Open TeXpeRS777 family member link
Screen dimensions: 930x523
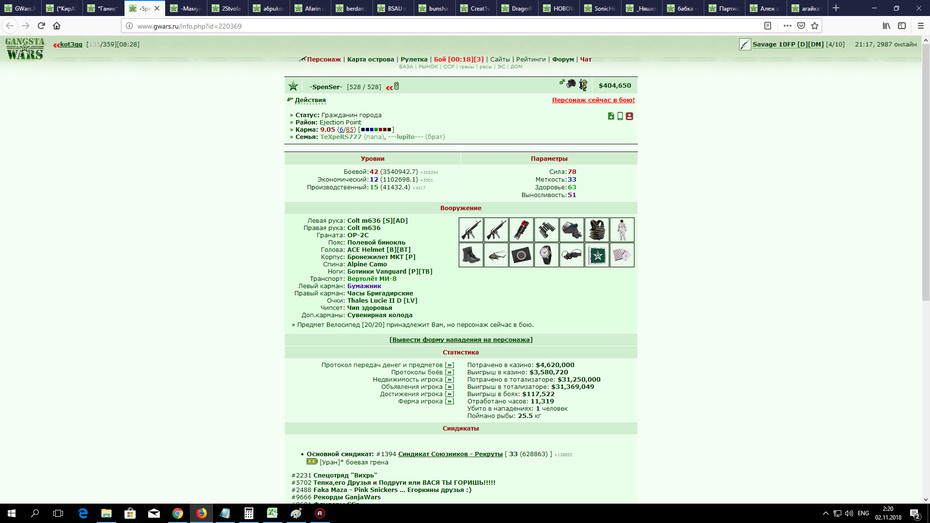[340, 137]
